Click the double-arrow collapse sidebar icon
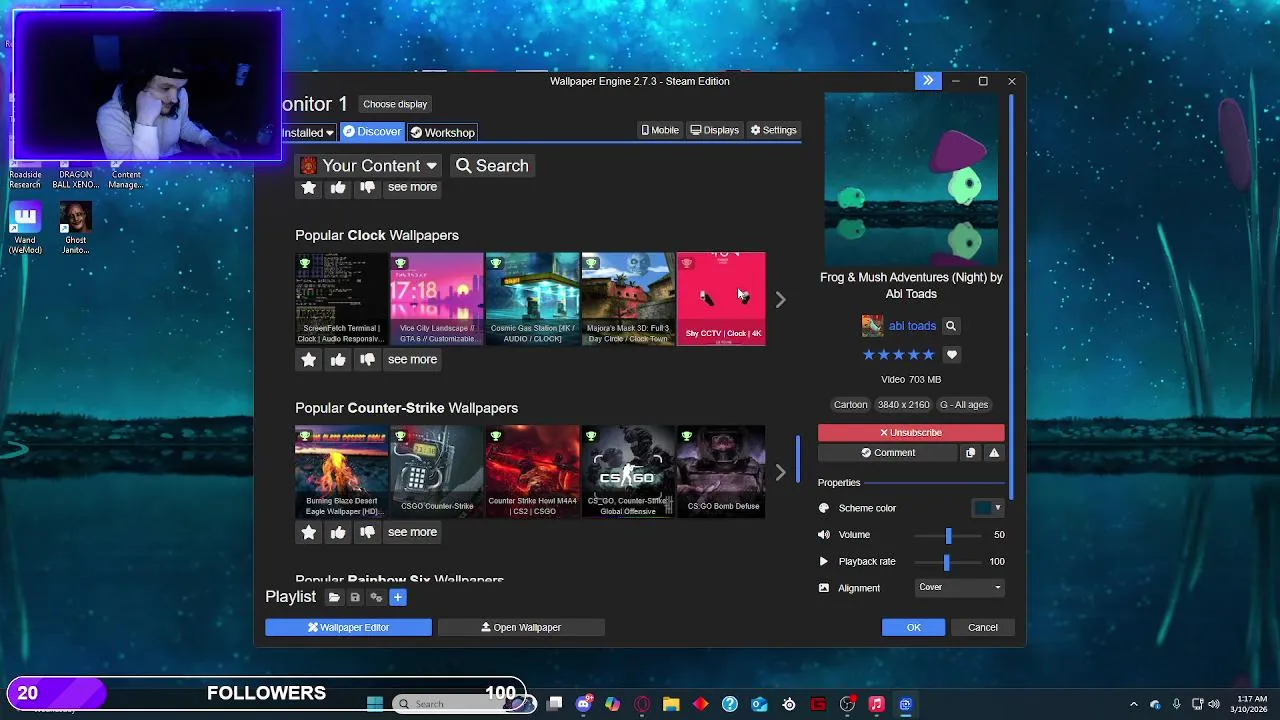The height and width of the screenshot is (720, 1280). [928, 81]
